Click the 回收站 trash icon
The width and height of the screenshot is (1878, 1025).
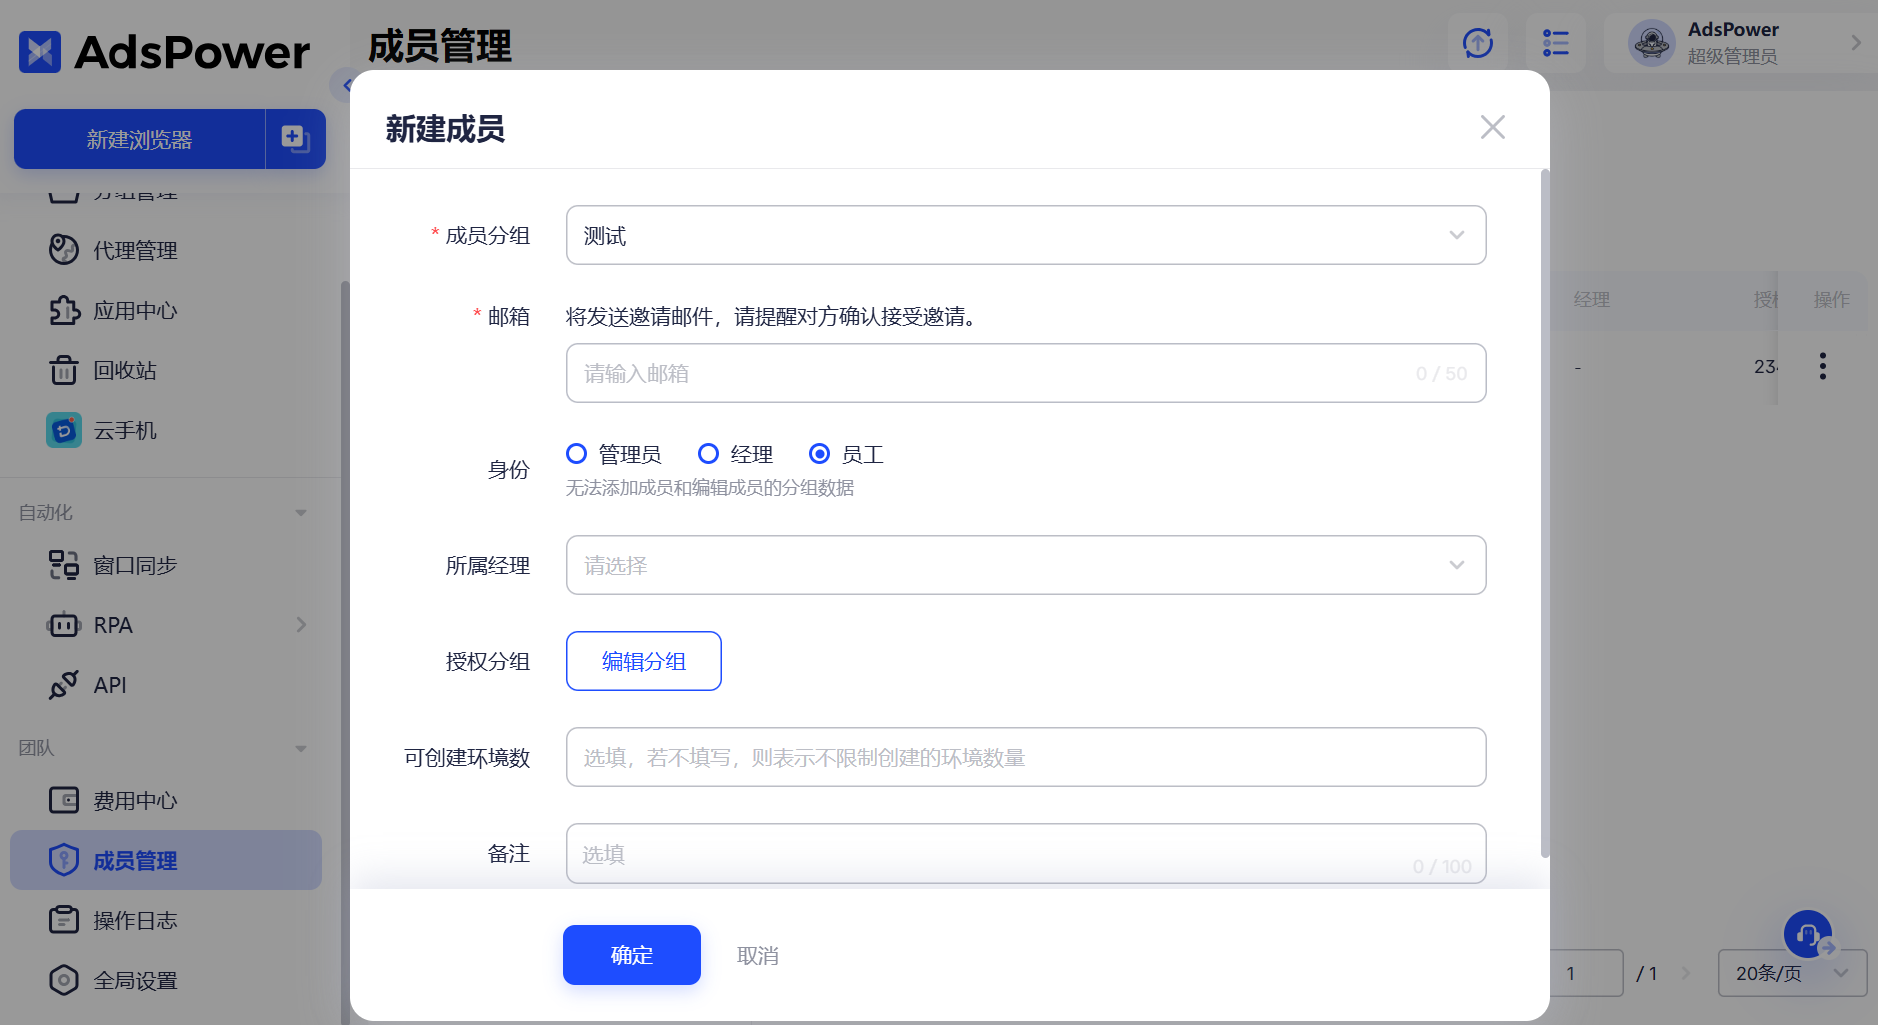coord(64,370)
